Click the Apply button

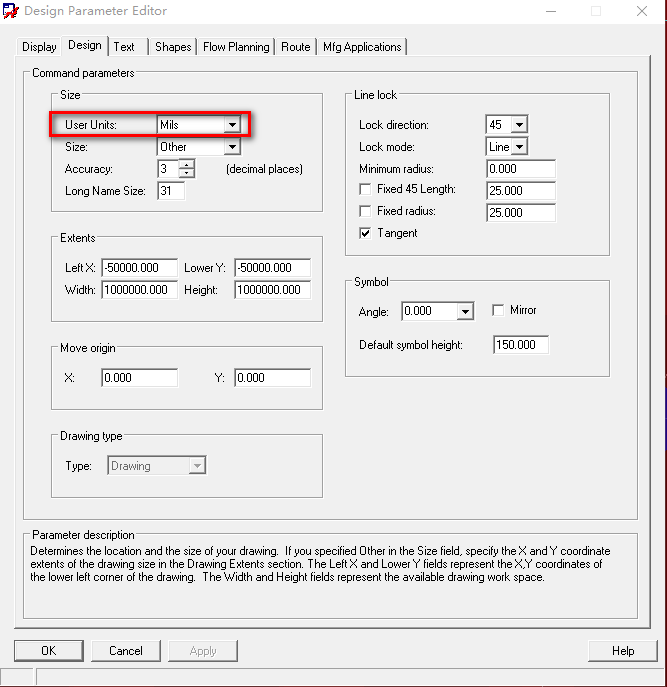pyautogui.click(x=203, y=651)
